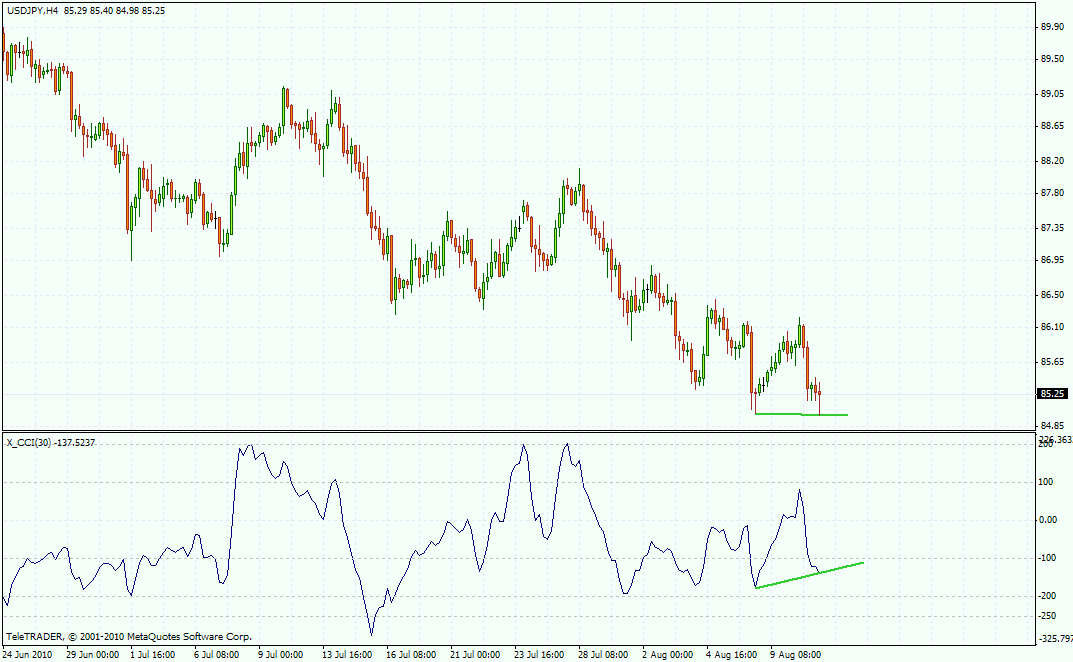This screenshot has width=1073, height=662.
Task: Click the -325.797 CCI scale minimum label
Action: coord(1053,638)
